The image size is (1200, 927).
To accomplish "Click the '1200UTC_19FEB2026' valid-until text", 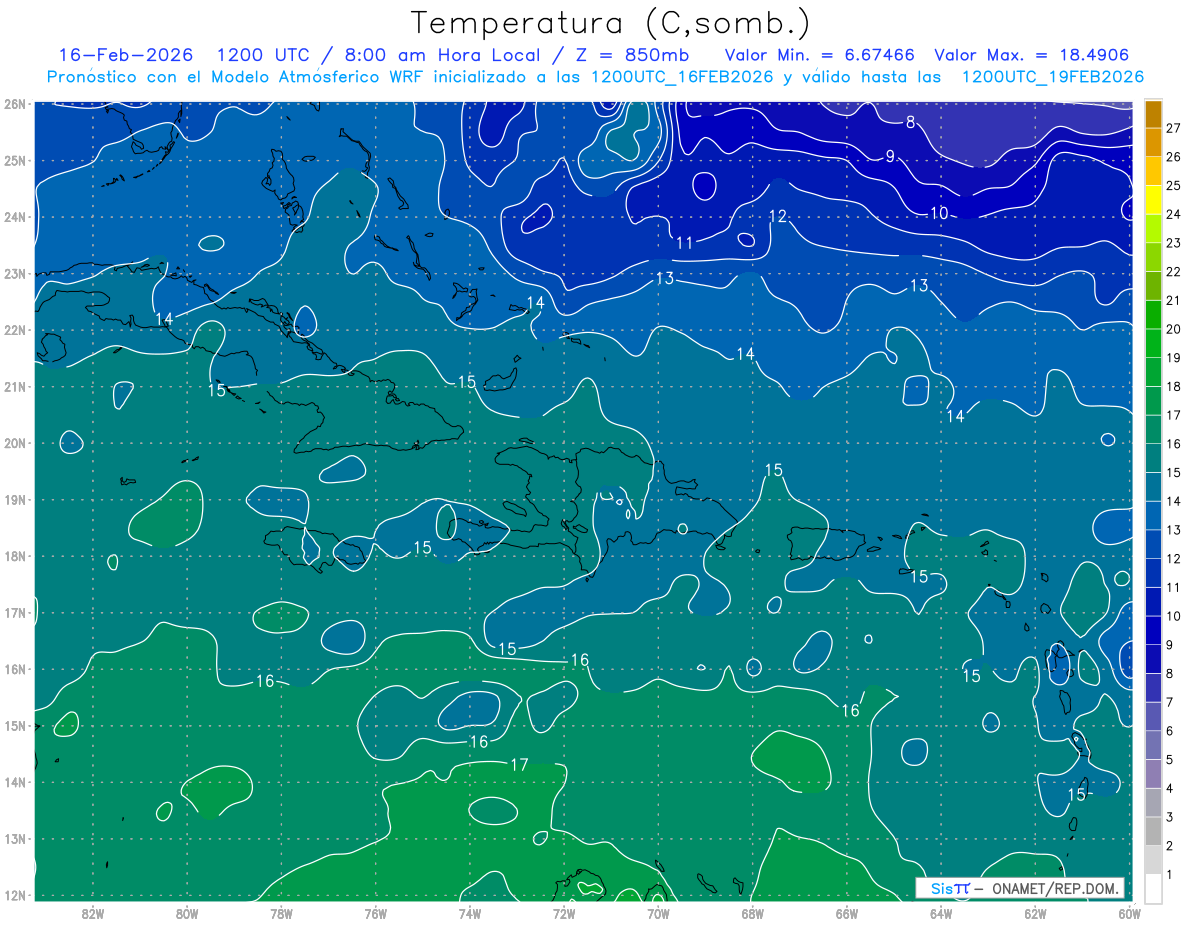I will (1053, 77).
